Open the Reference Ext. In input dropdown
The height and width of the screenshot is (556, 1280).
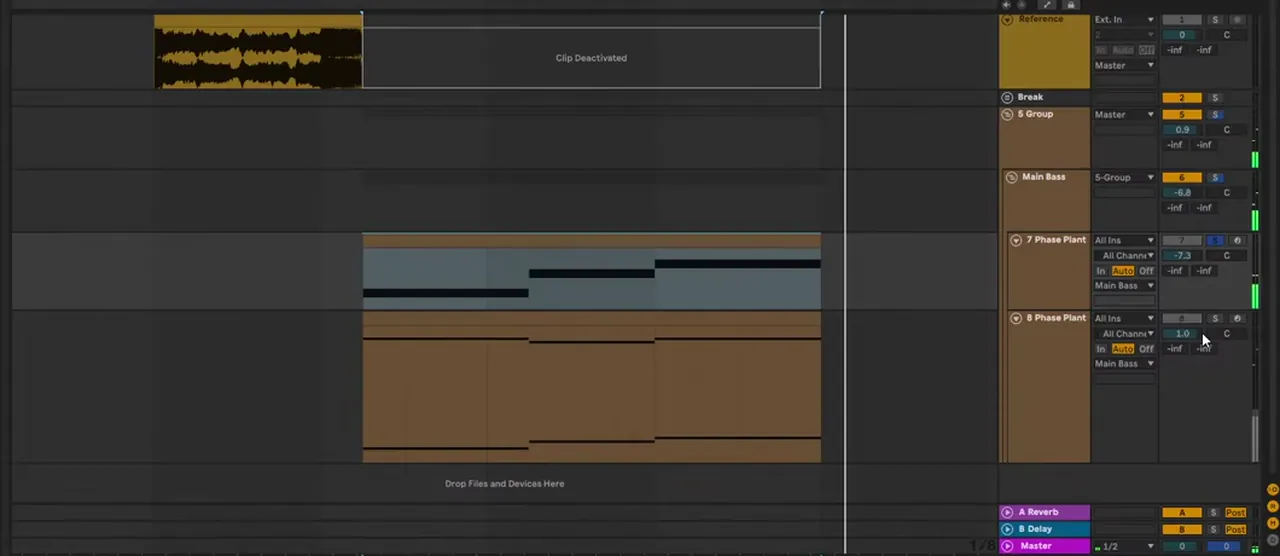[1124, 20]
